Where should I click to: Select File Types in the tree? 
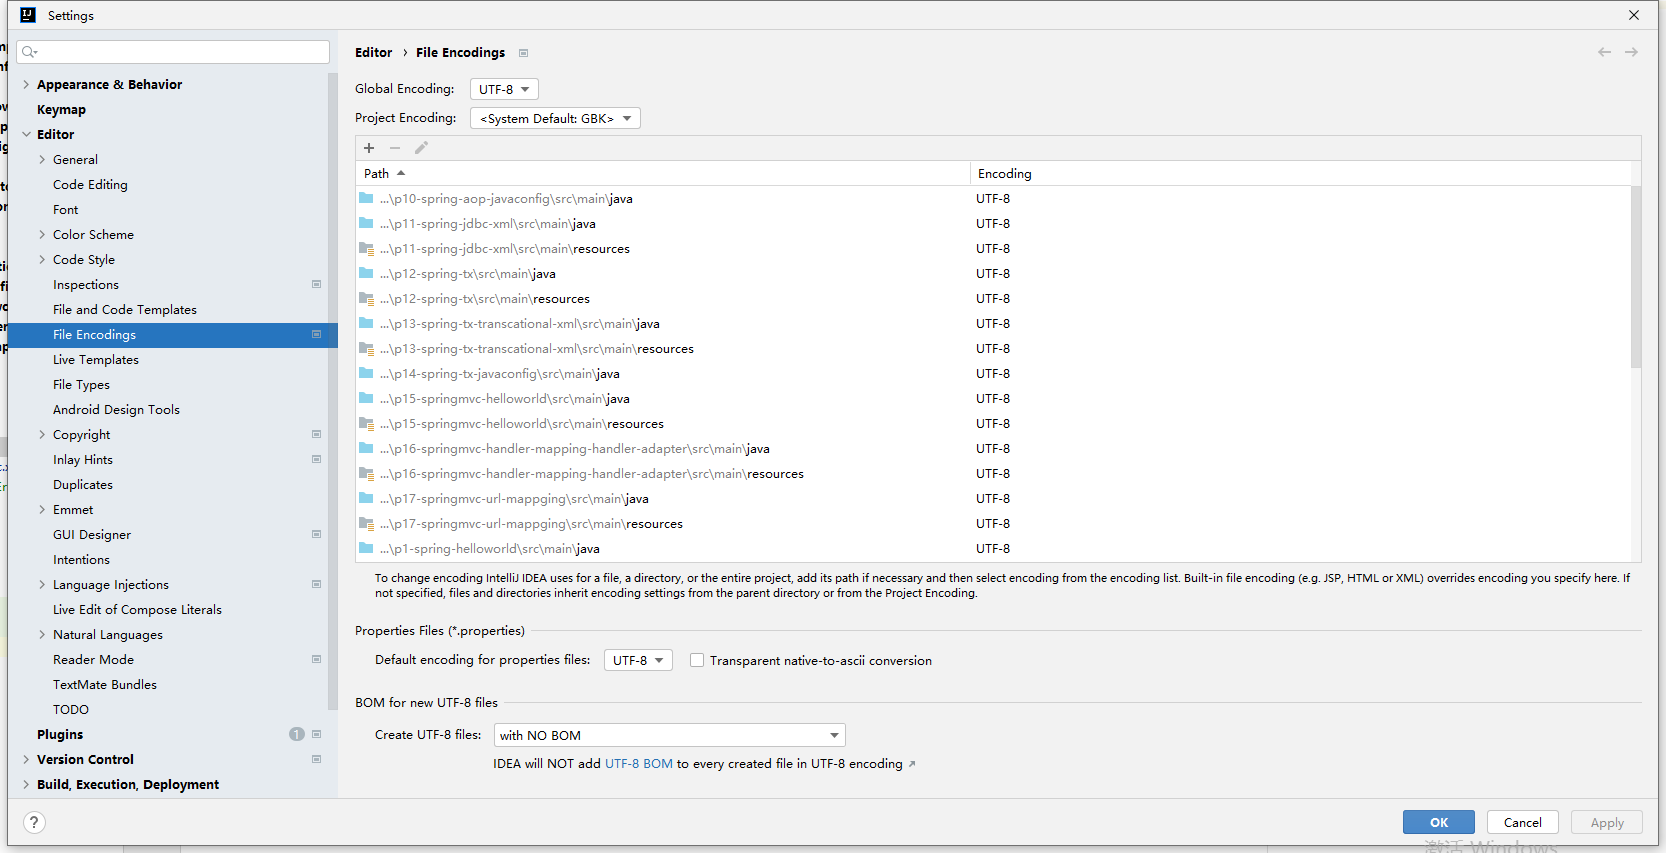click(x=81, y=384)
